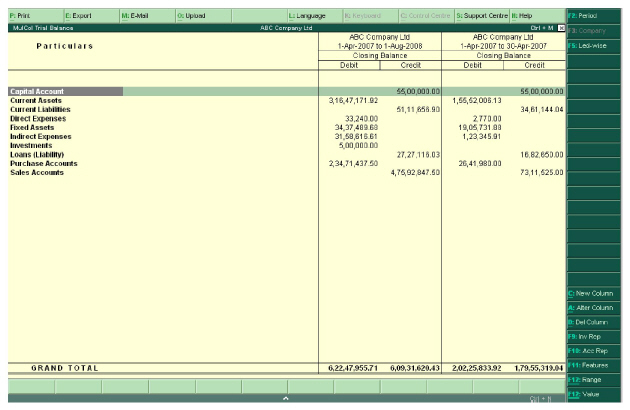Add a New Column
630x410 pixels.
pos(593,293)
